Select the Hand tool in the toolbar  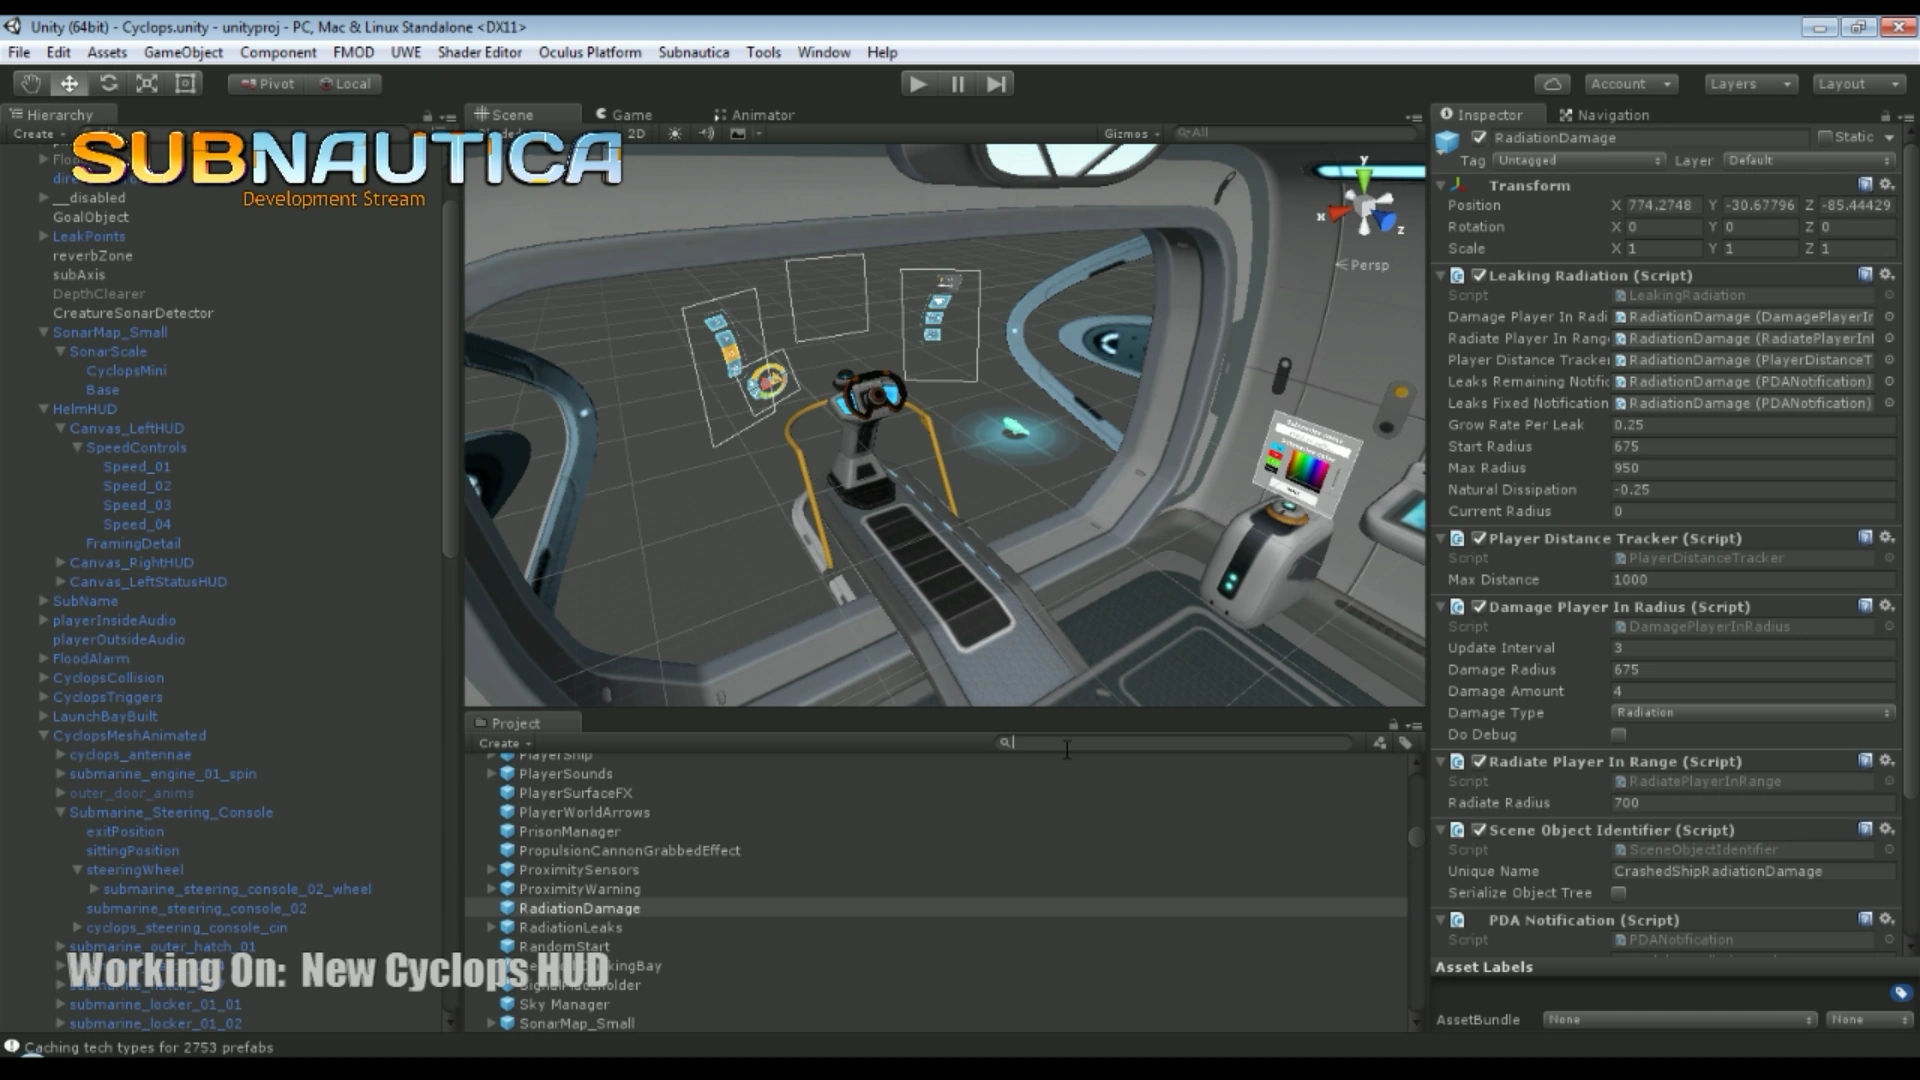click(x=29, y=84)
